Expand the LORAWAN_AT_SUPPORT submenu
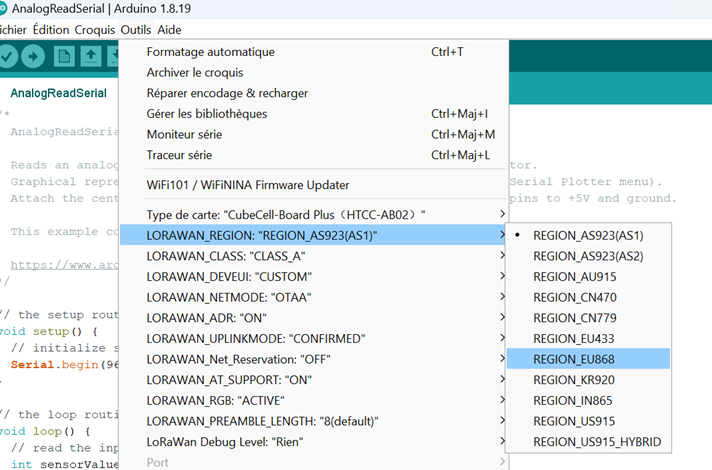Viewport: 712px width, 470px height. pos(313,380)
